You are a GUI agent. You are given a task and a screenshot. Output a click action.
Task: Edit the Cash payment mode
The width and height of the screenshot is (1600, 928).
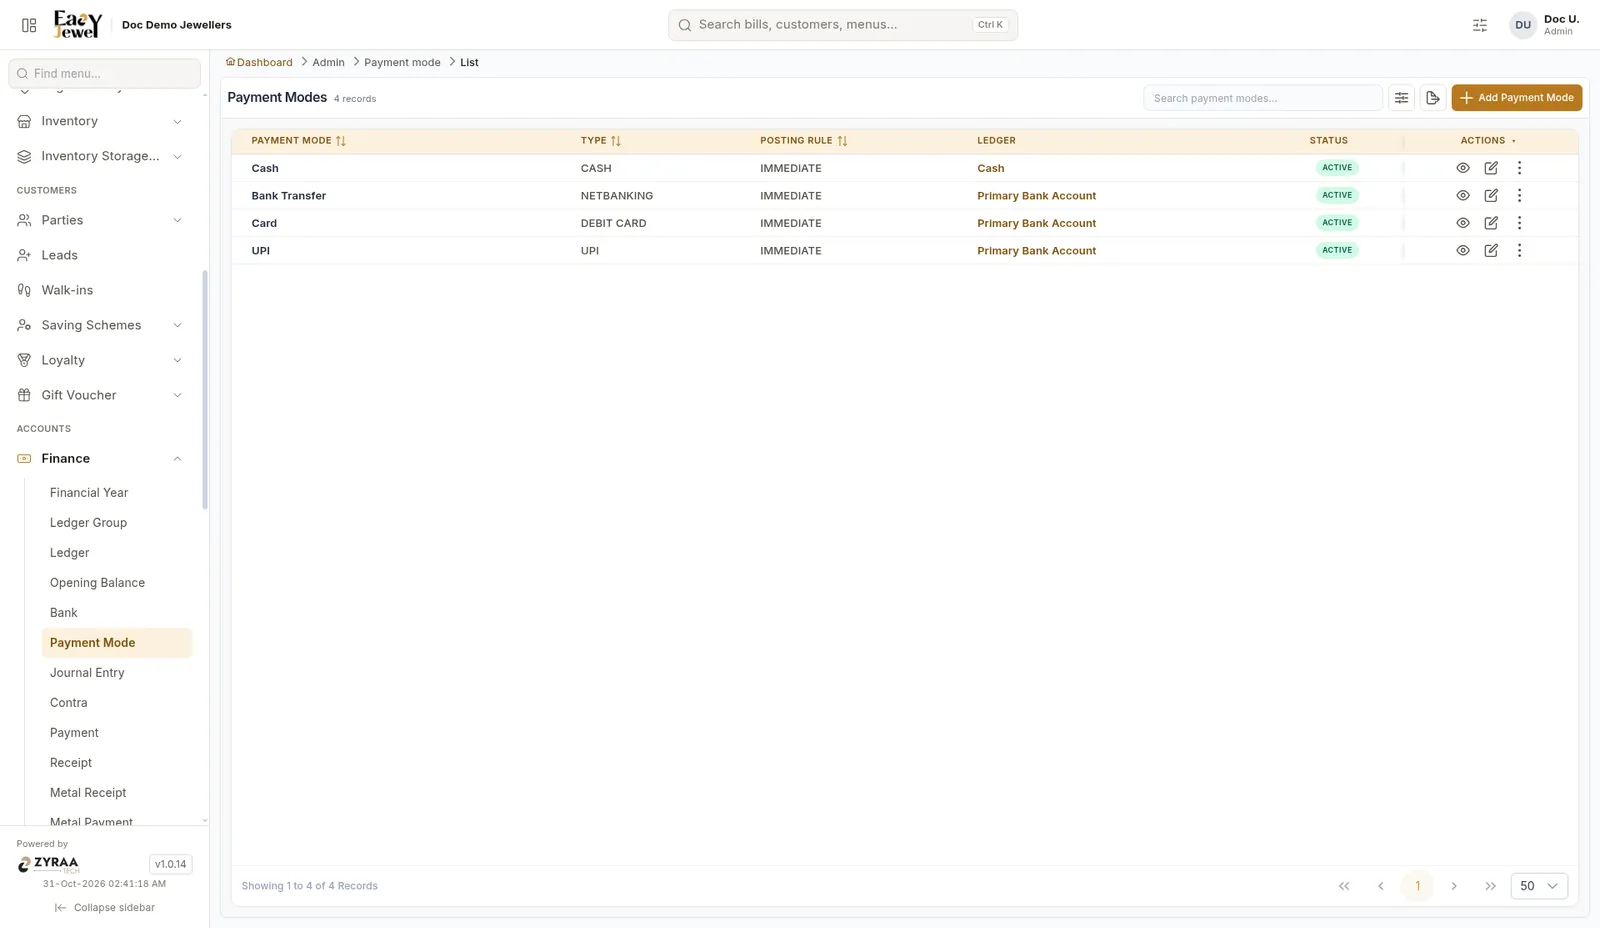[1491, 168]
